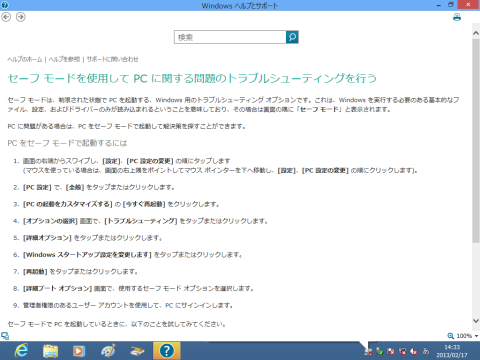Open Paint from the taskbar

[108, 351]
